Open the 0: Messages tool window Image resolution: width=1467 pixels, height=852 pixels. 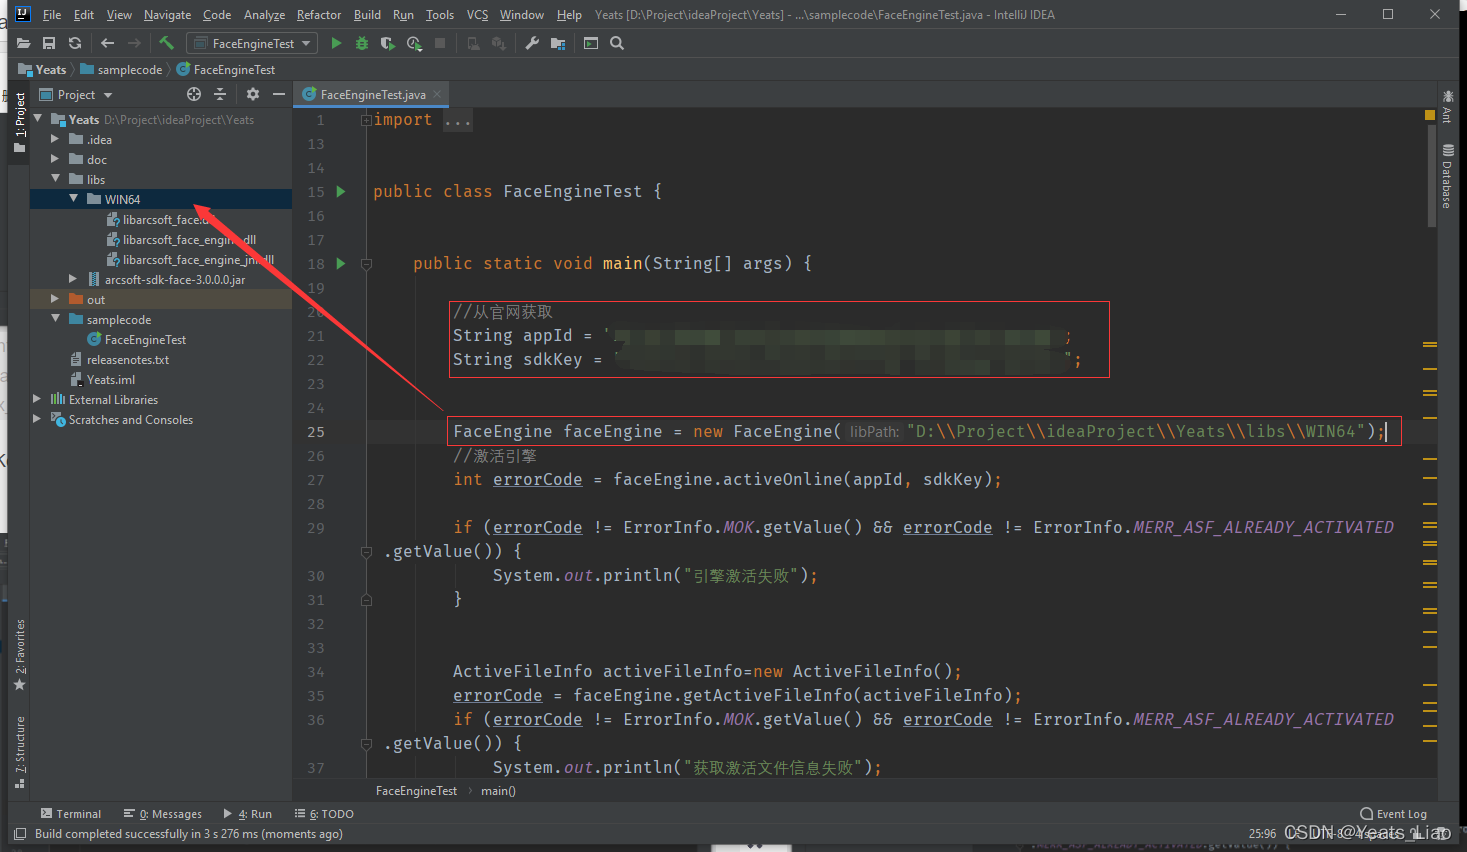tap(162, 814)
